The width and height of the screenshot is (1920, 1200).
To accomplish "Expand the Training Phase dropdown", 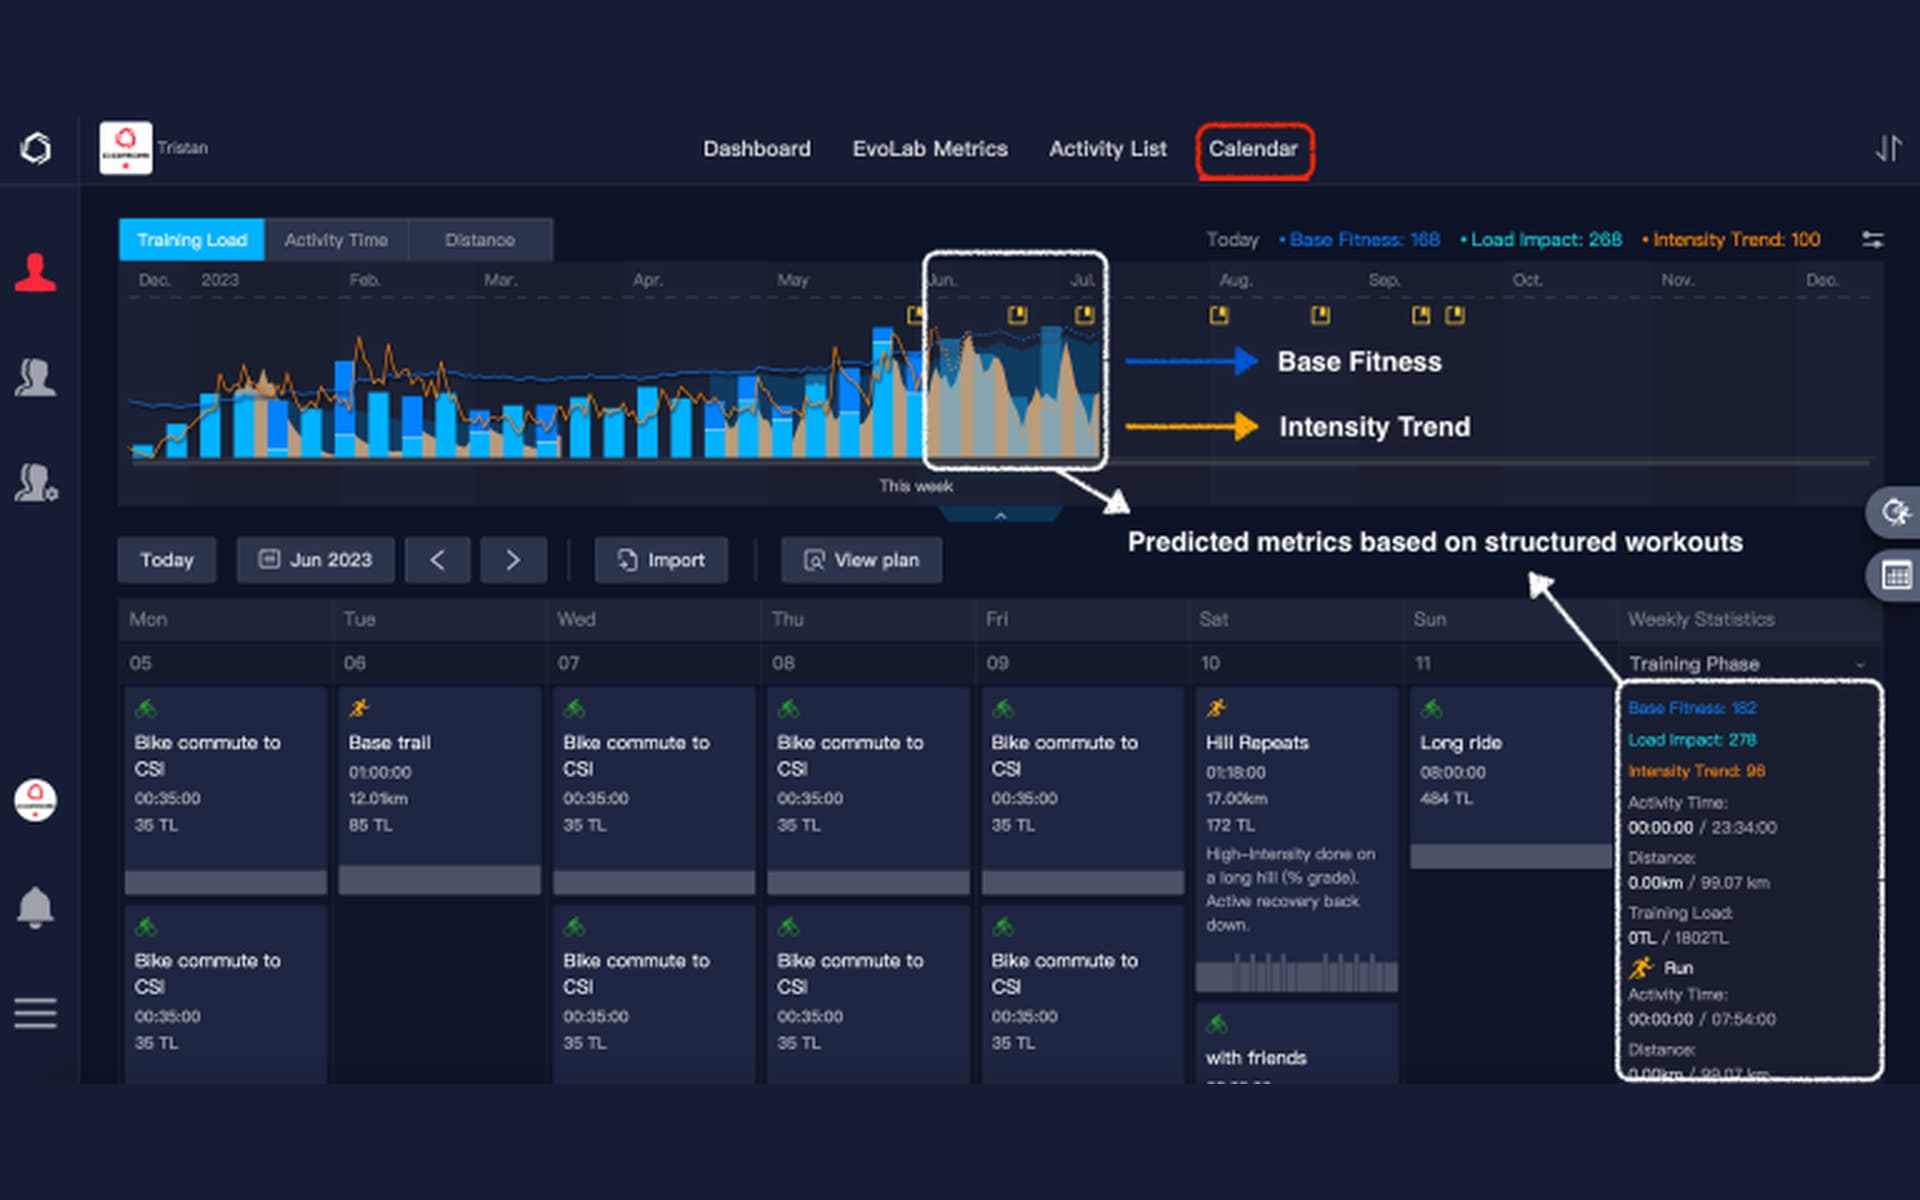I will (1747, 664).
